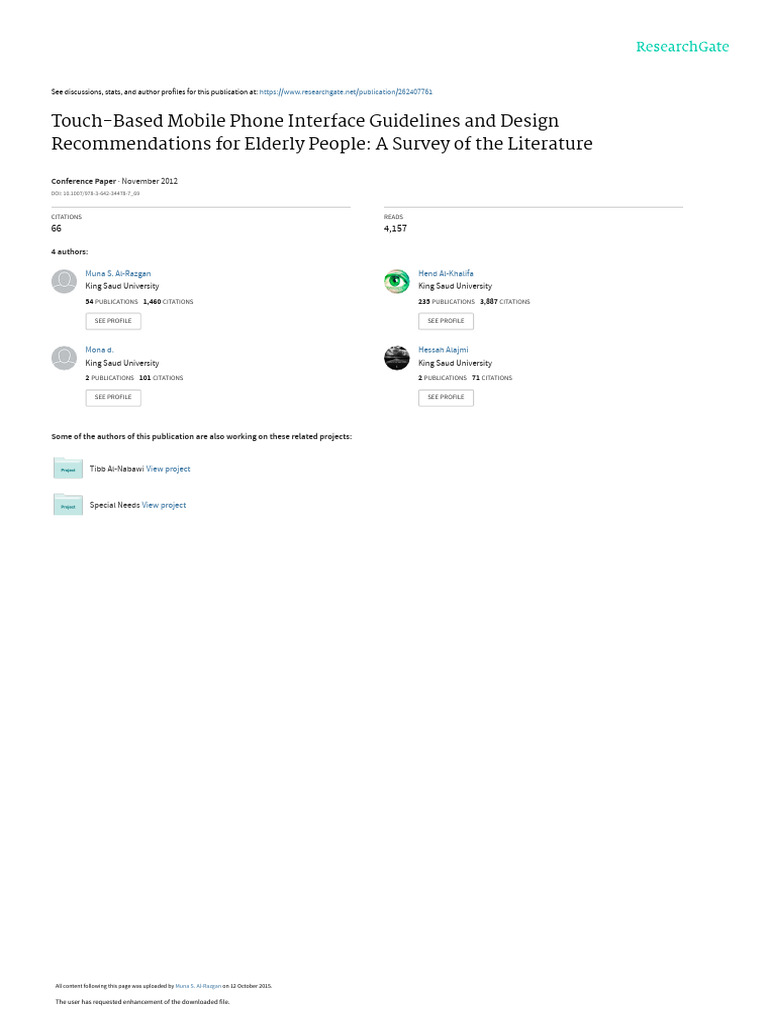Click the Special Needs project folder icon
Image resolution: width=768 pixels, height=1024 pixels.
click(x=68, y=504)
